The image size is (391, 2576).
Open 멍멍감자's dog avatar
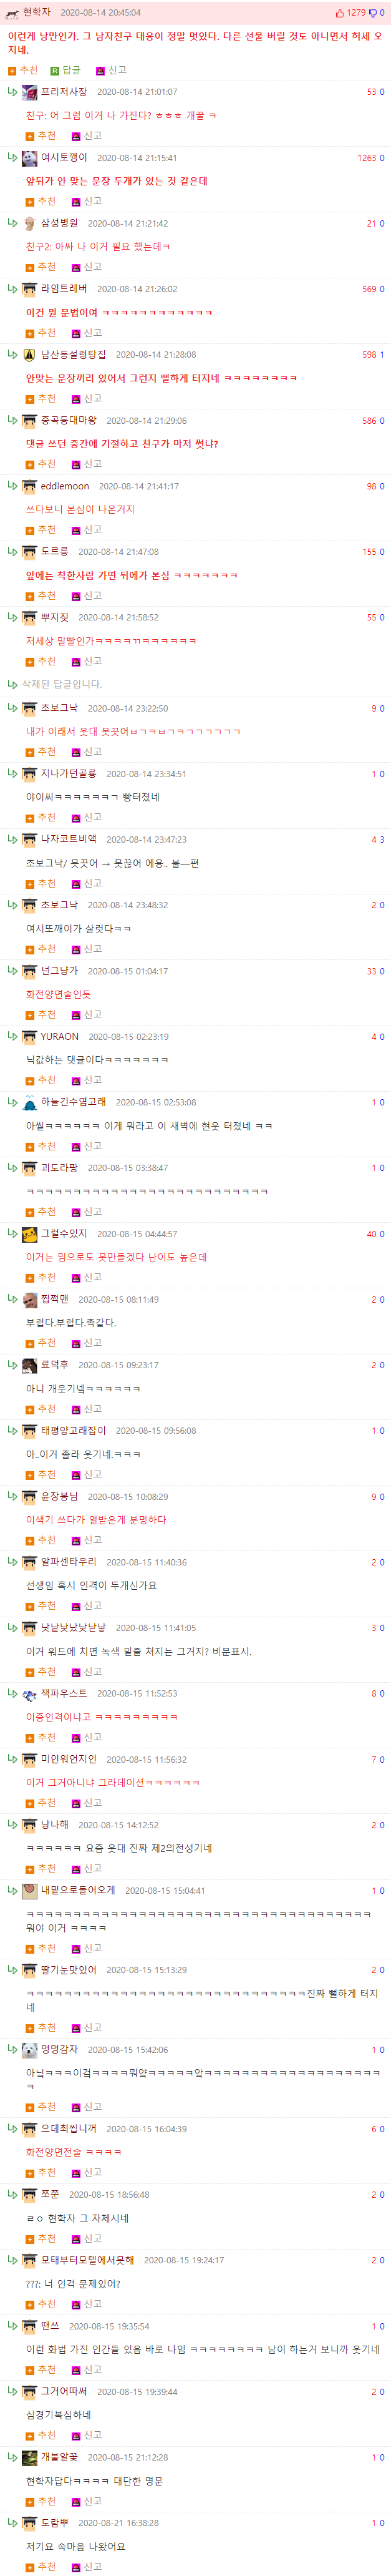click(x=29, y=2049)
